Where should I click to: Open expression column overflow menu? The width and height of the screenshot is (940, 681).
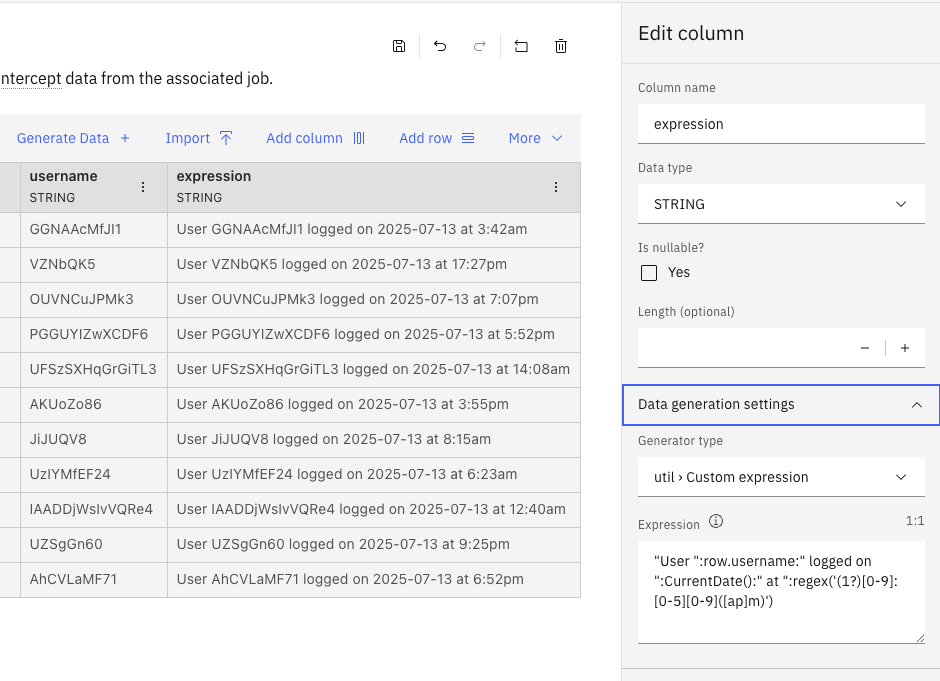click(x=556, y=187)
